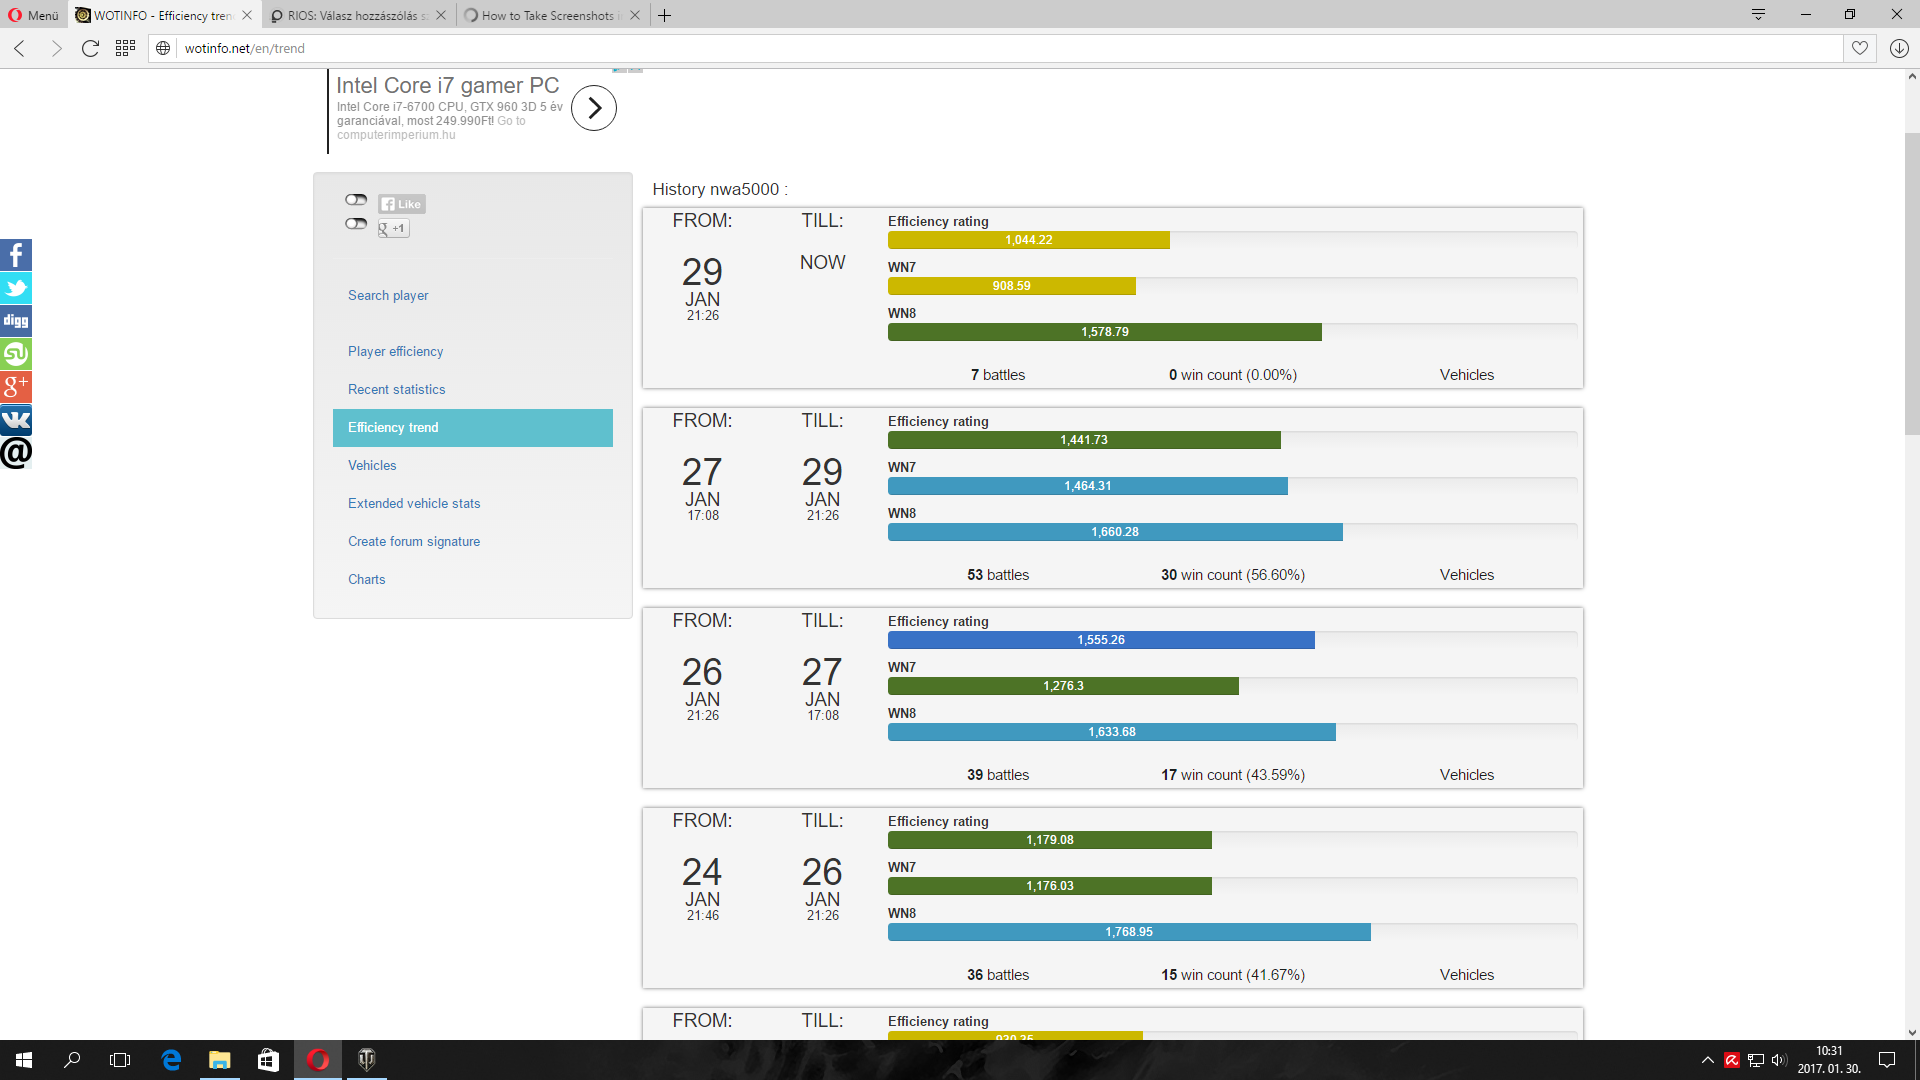
Task: Close the WOTINFO Efficiency trend tab
Action: point(247,15)
